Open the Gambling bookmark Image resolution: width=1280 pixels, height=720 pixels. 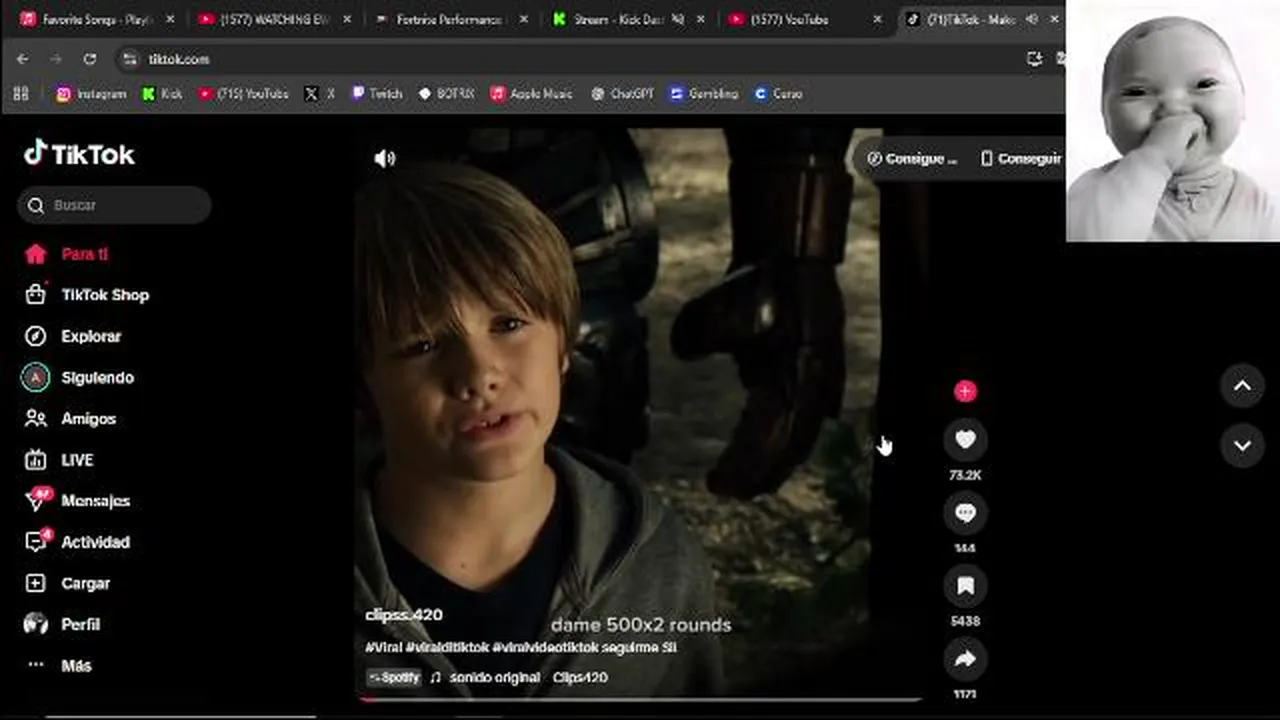pos(704,93)
